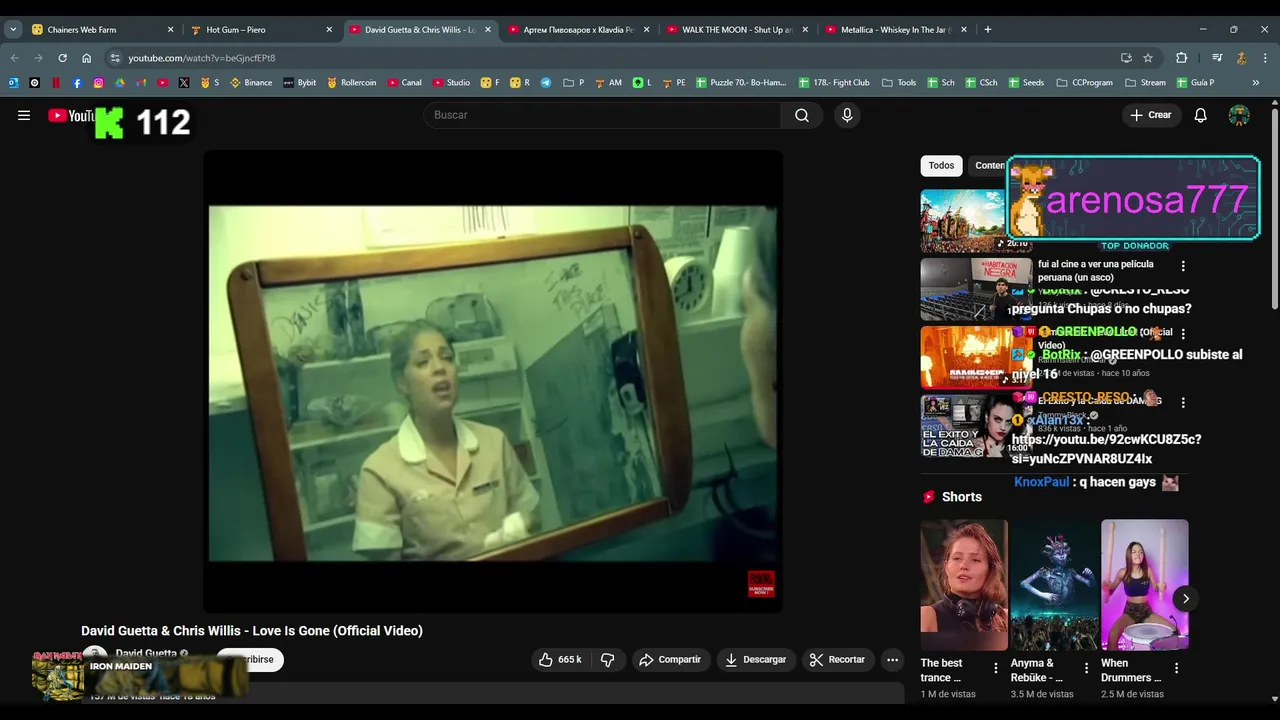Open the YouTube hamburger guide menu
The image size is (1280, 720).
coord(24,115)
